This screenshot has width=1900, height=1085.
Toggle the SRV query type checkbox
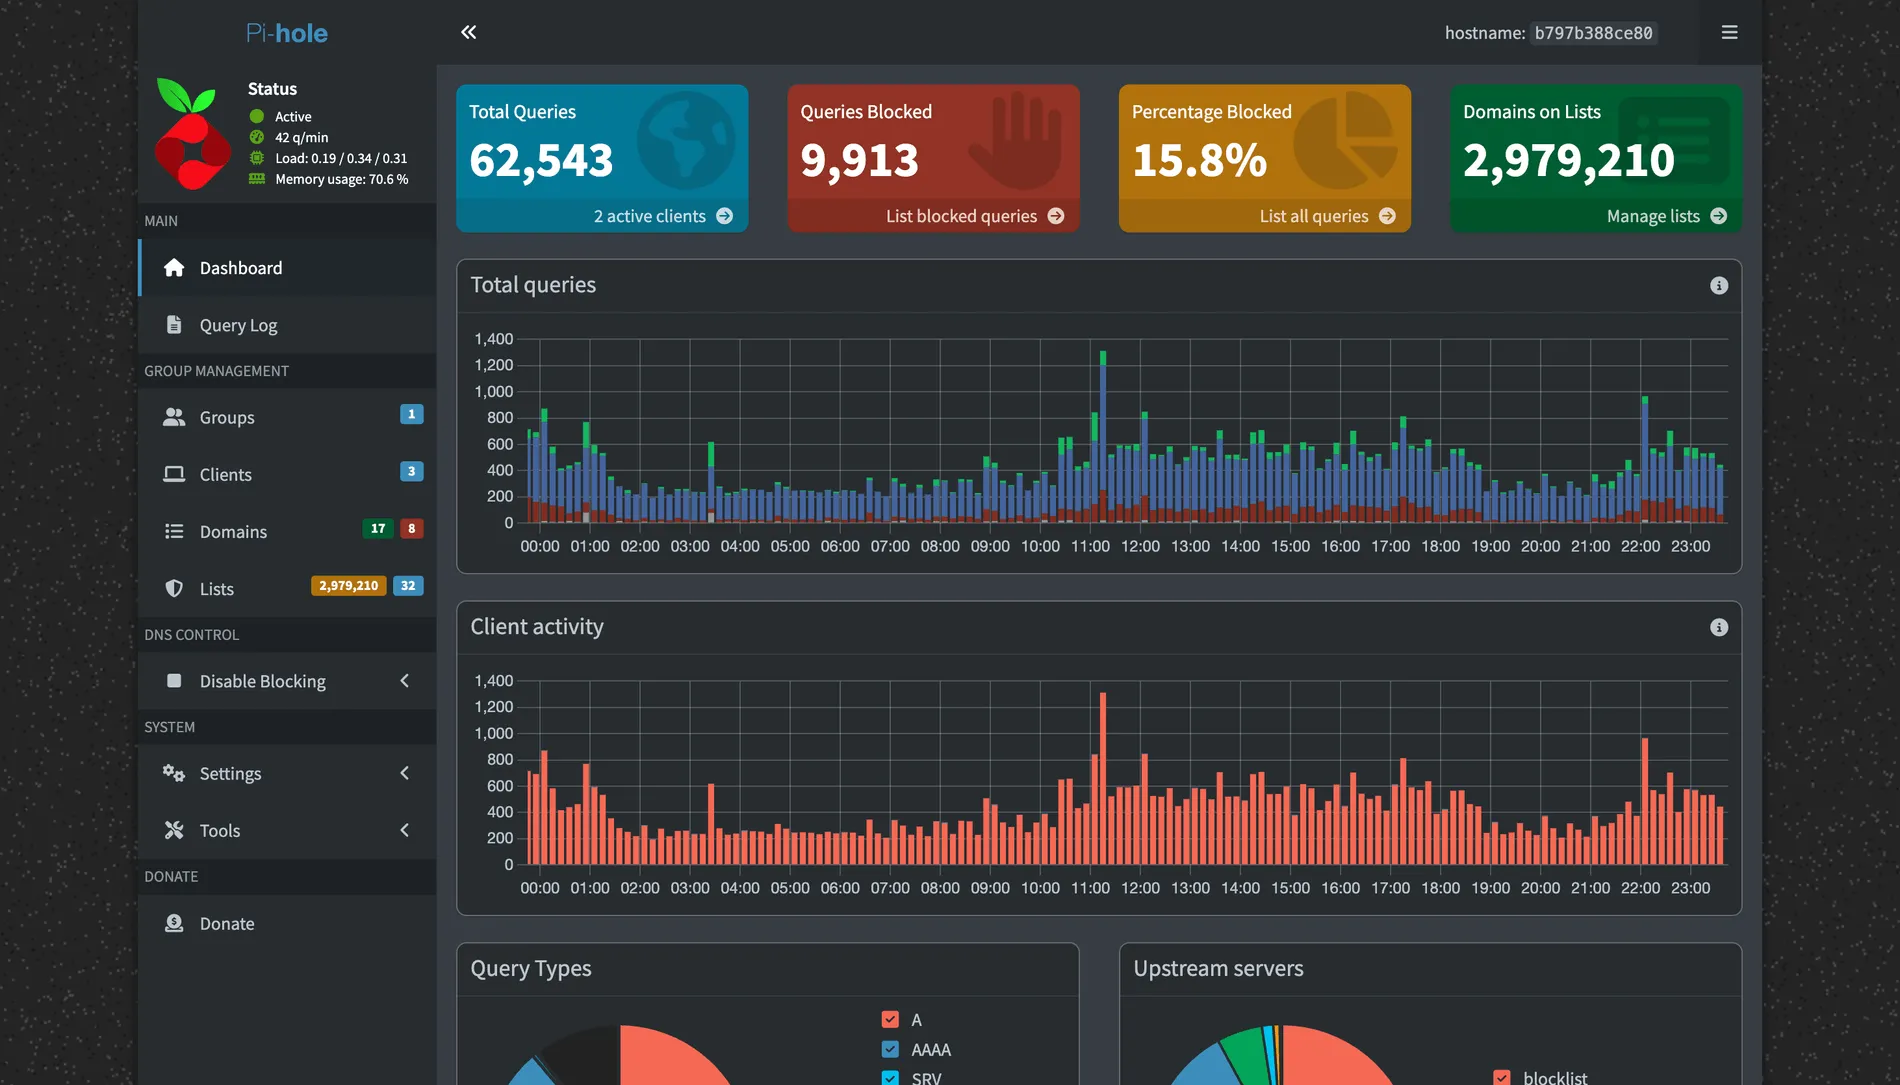[890, 1078]
